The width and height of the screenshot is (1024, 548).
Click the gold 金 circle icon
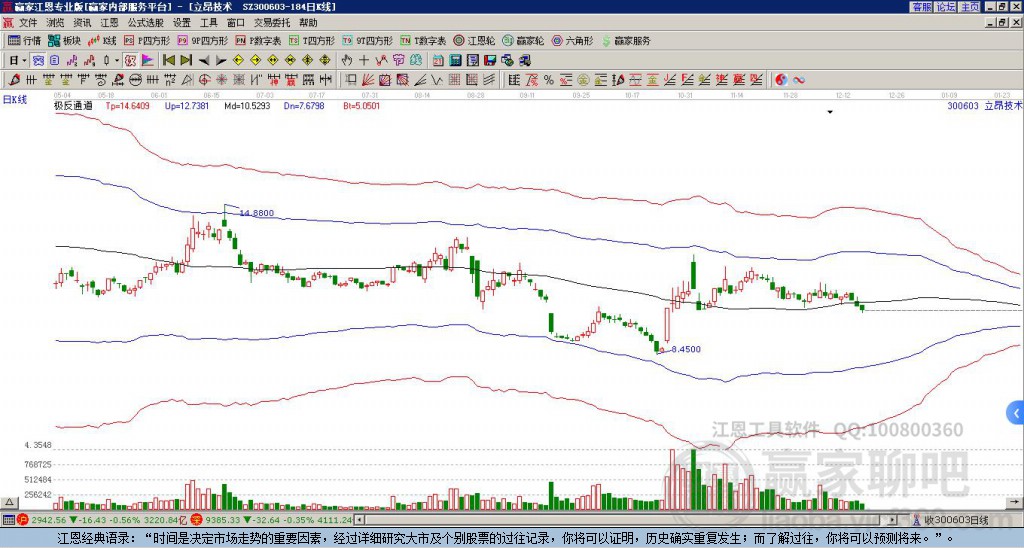583,80
